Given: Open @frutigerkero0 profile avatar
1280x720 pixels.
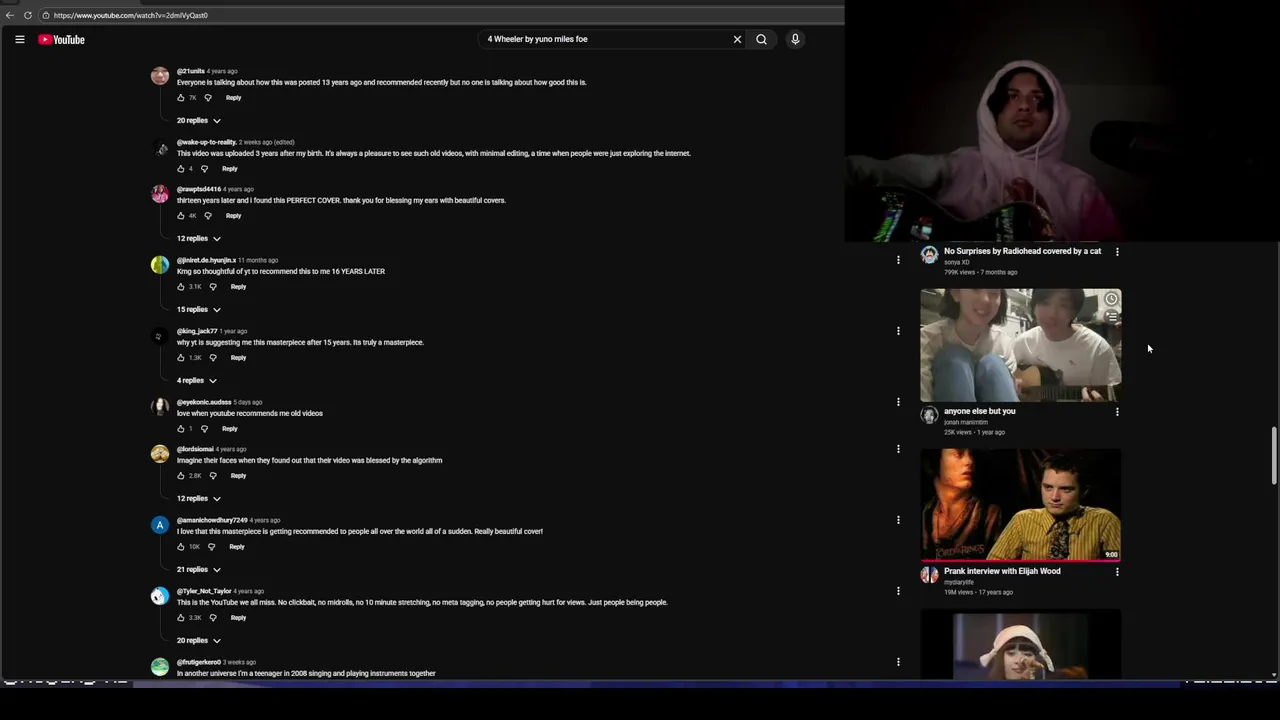Looking at the screenshot, I should point(159,667).
